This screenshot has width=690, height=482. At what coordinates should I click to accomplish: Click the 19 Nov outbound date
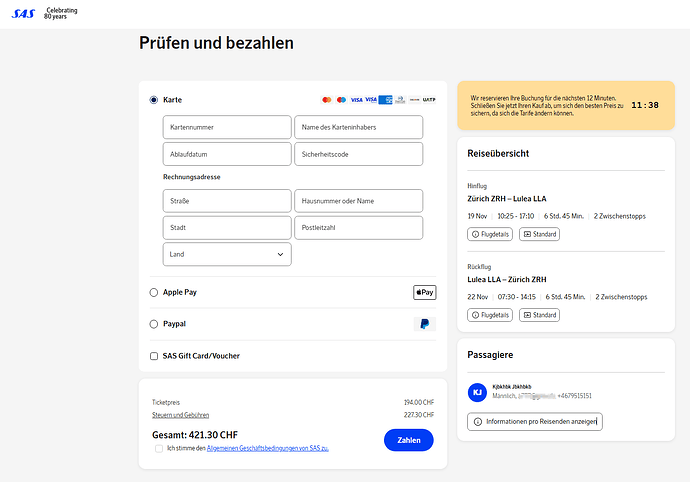pos(477,216)
